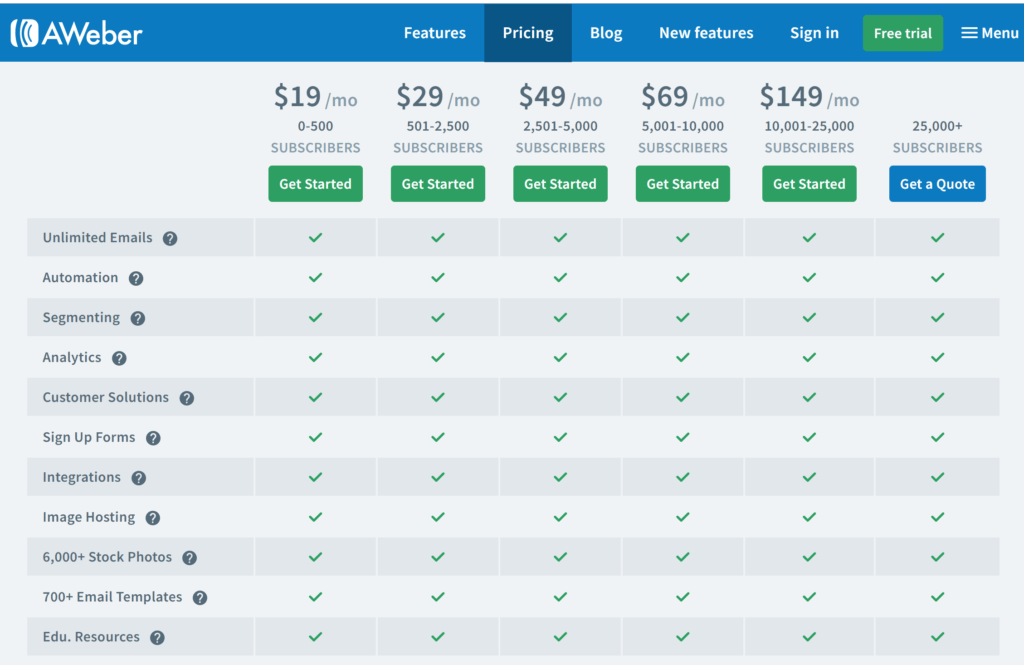Click the 501-2,500 subscribers text

pyautogui.click(x=438, y=137)
